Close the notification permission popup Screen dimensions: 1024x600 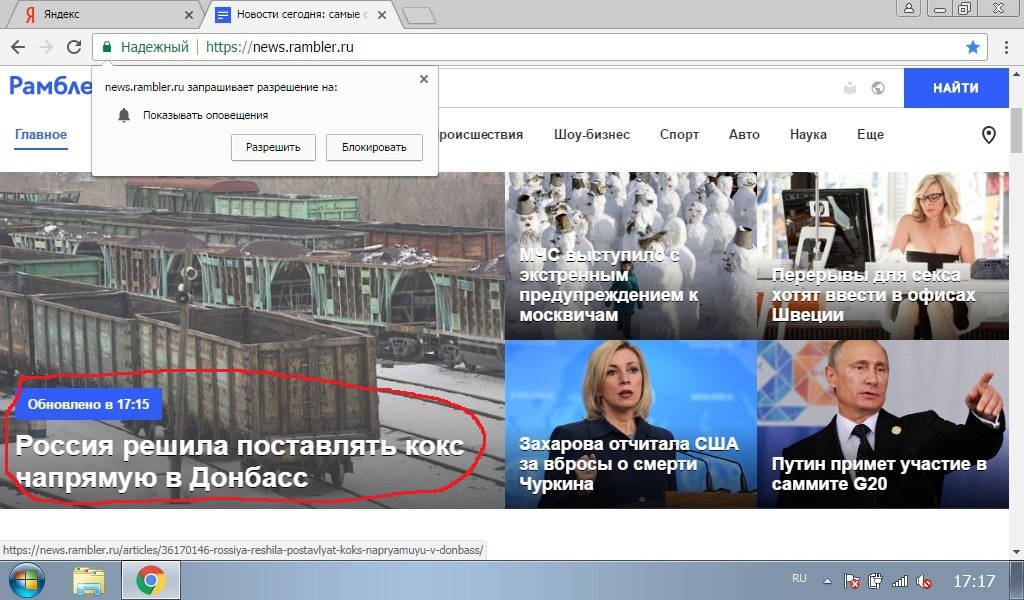point(423,79)
